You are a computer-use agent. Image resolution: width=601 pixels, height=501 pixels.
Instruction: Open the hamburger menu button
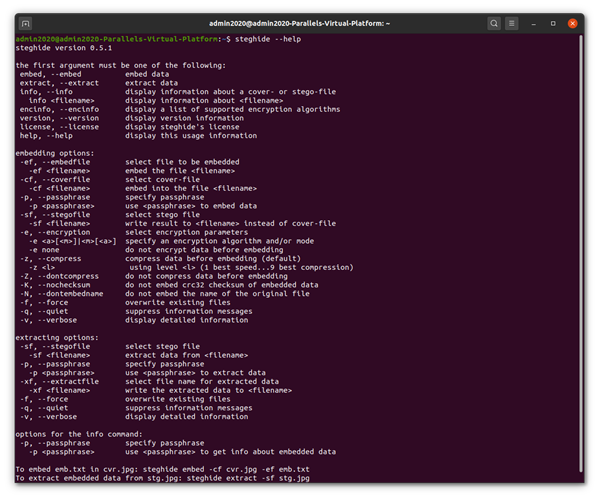pos(512,23)
